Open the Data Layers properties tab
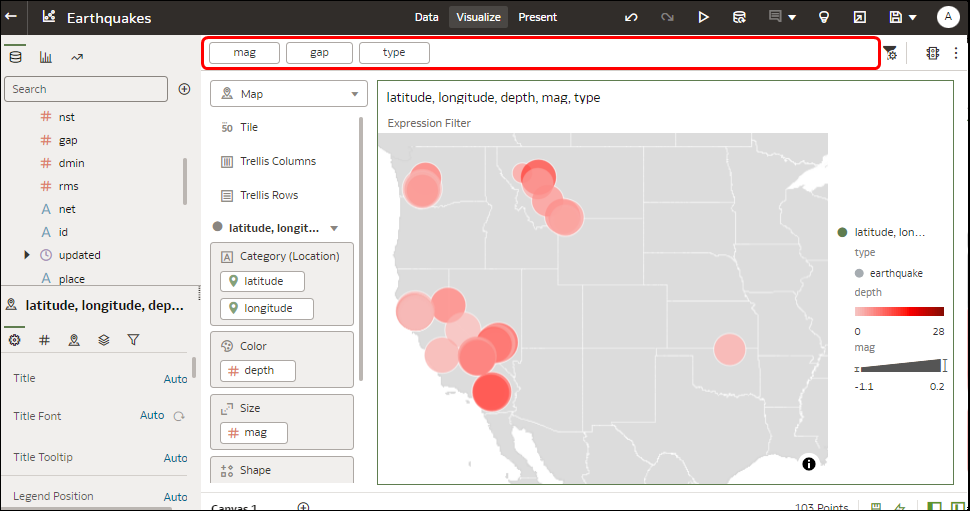This screenshot has height=511, width=970. coord(103,340)
